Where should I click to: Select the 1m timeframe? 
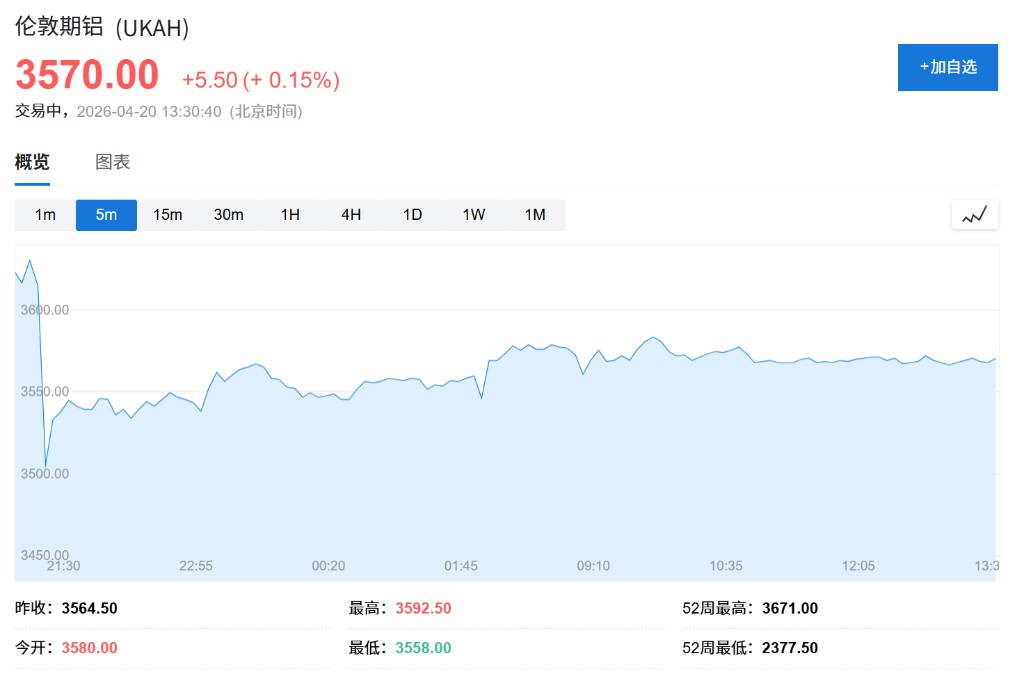click(x=45, y=215)
